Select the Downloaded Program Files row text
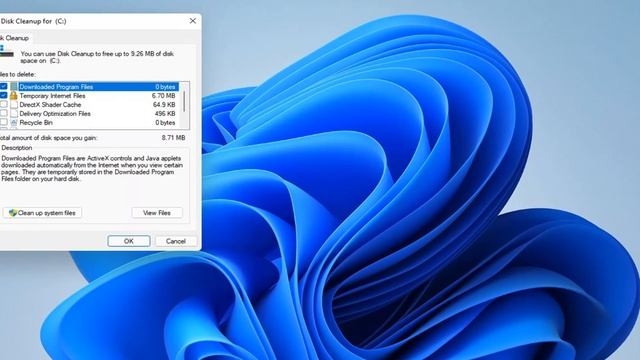 [x=56, y=87]
